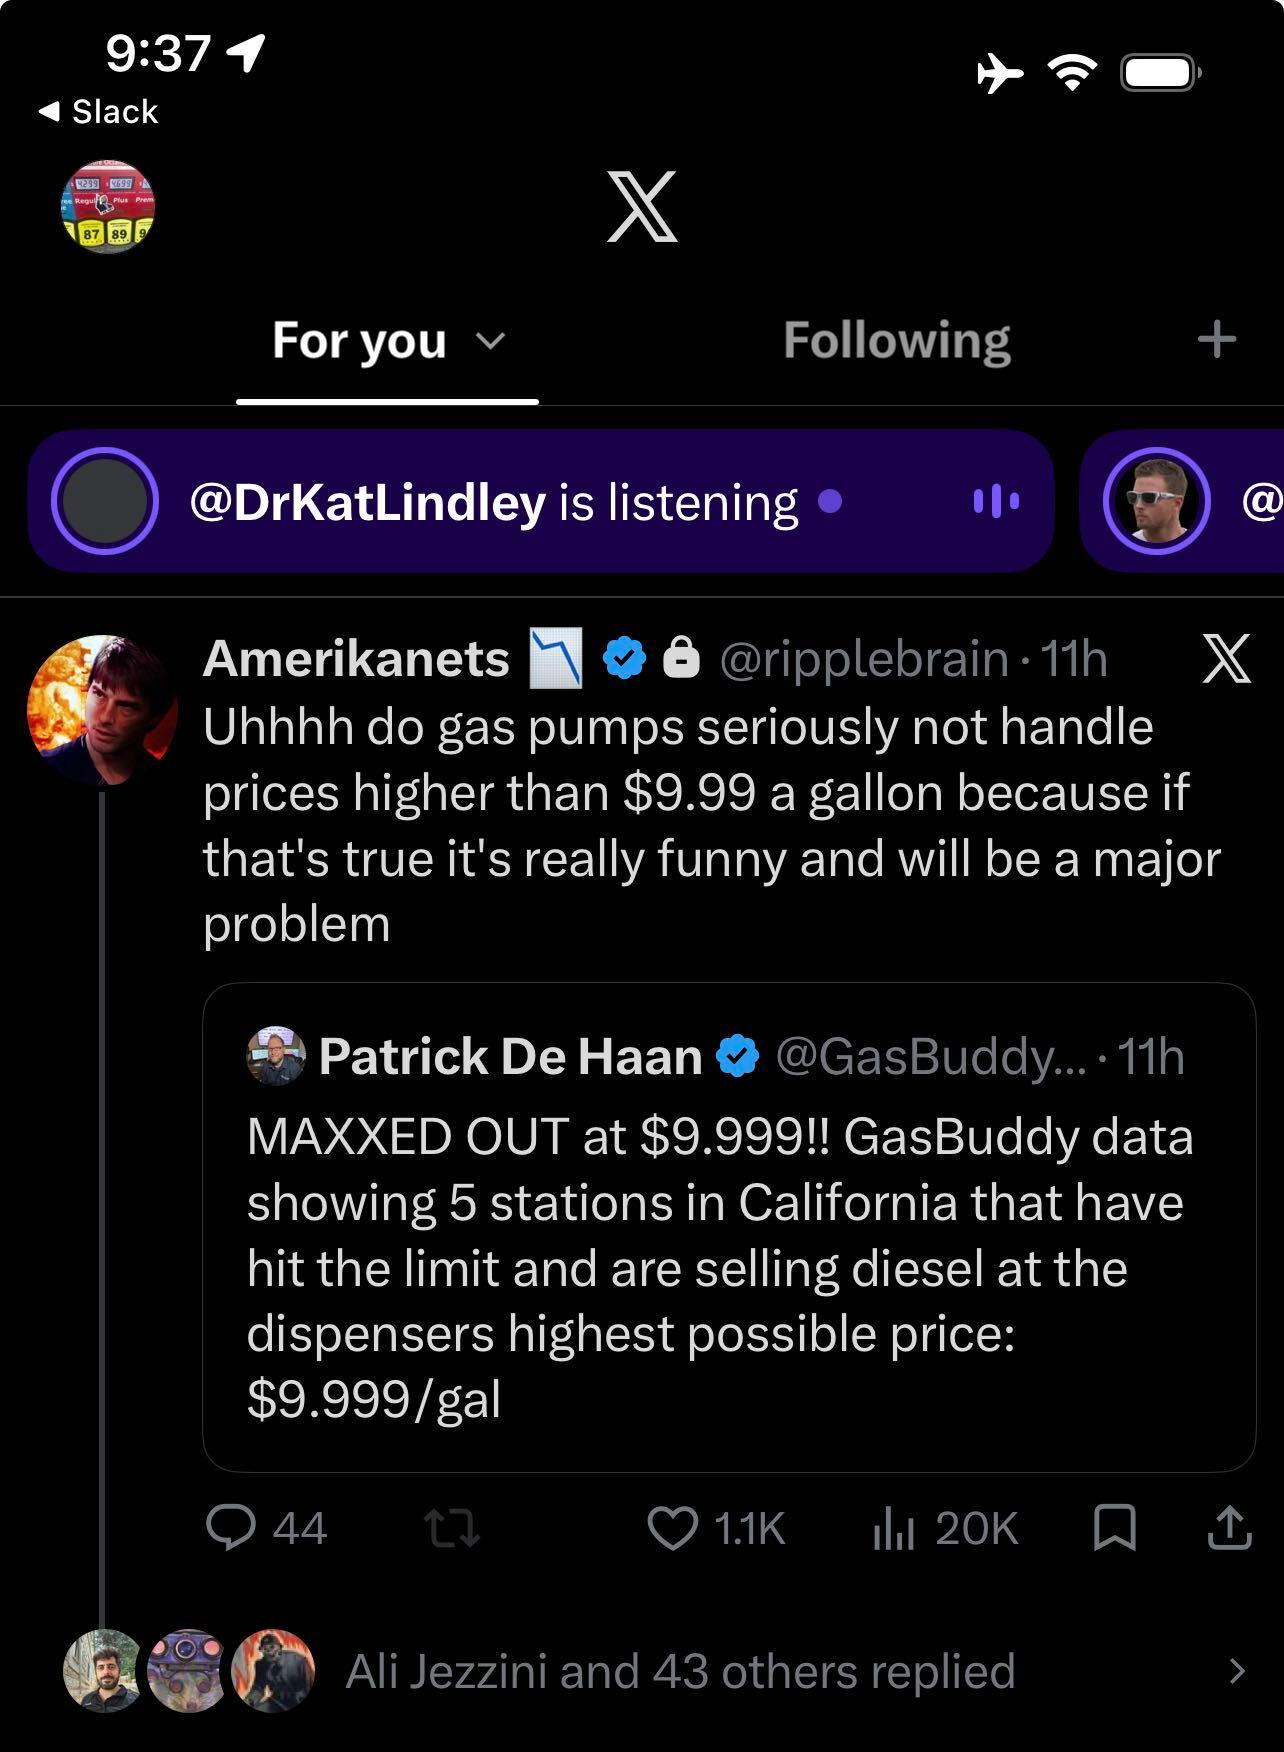This screenshot has width=1284, height=1752.
Task: Open Ali Jezzini and 43 others replied
Action: pyautogui.click(x=680, y=1671)
